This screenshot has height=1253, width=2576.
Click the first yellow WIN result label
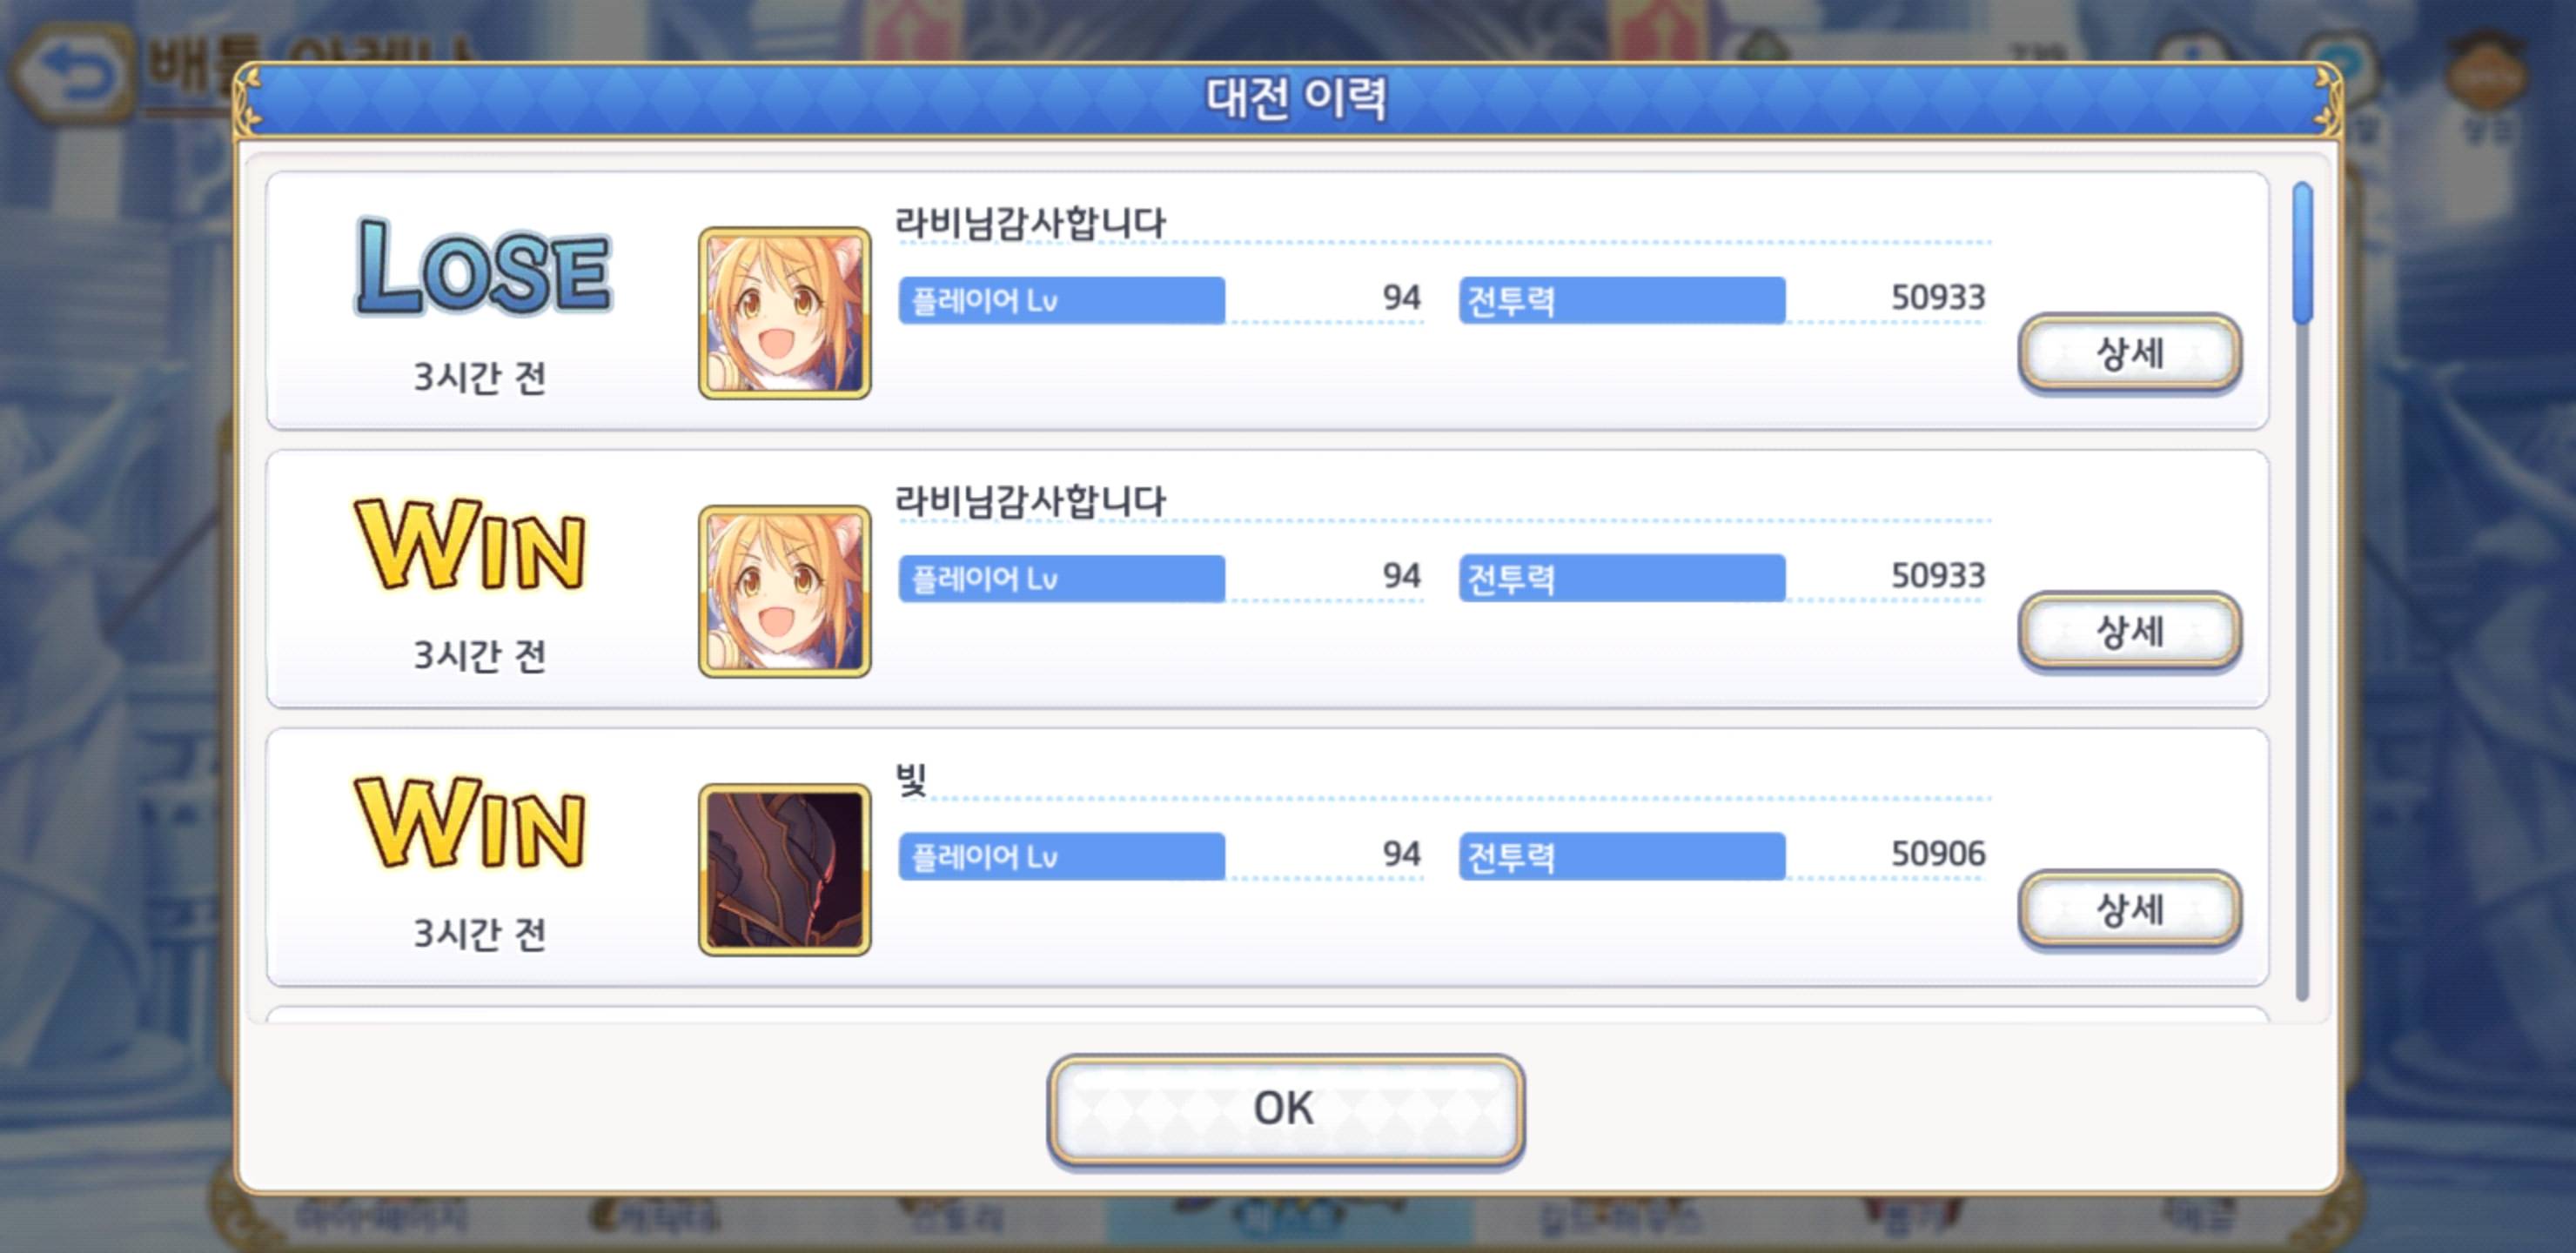tap(470, 545)
